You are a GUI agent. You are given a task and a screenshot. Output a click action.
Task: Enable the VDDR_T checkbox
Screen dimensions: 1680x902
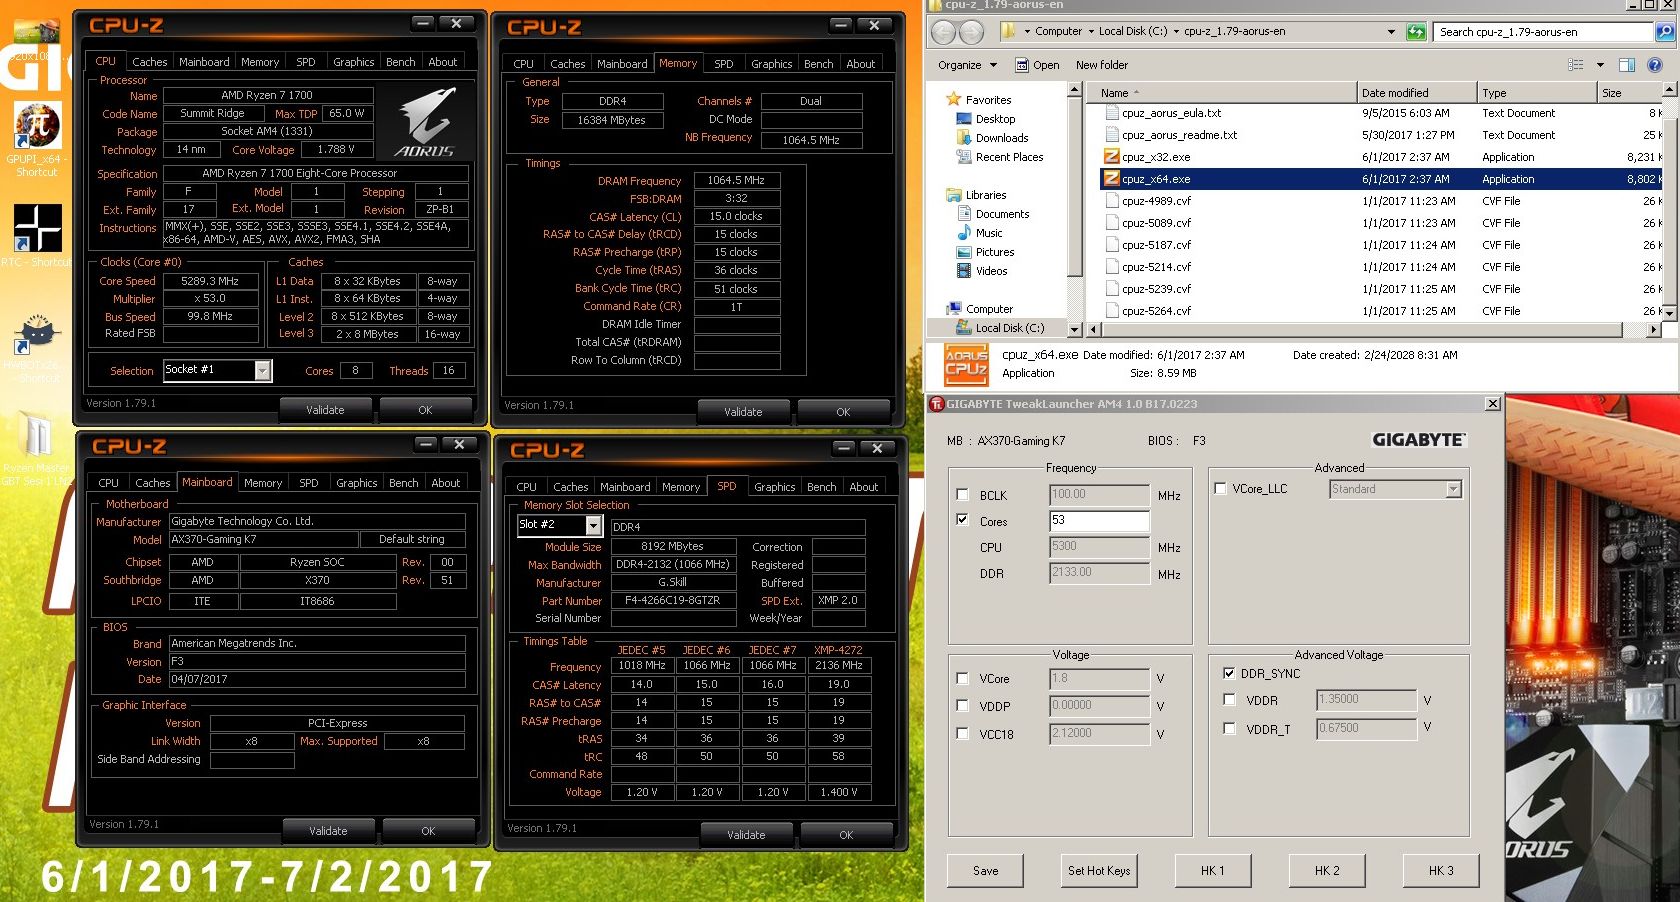coord(1229,729)
